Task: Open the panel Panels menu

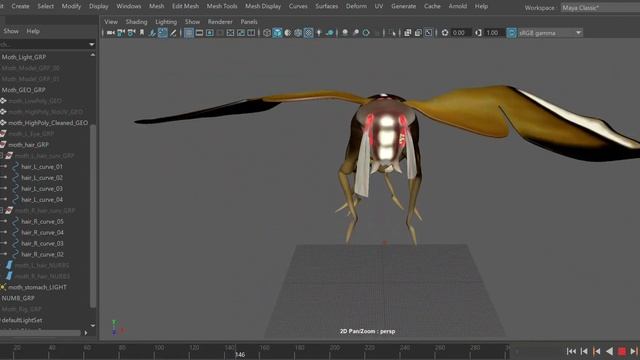Action: (249, 22)
